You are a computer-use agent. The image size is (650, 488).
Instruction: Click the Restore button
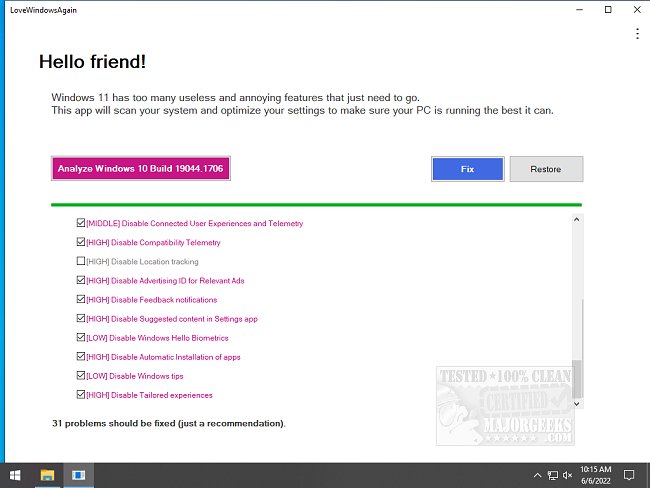tap(546, 169)
